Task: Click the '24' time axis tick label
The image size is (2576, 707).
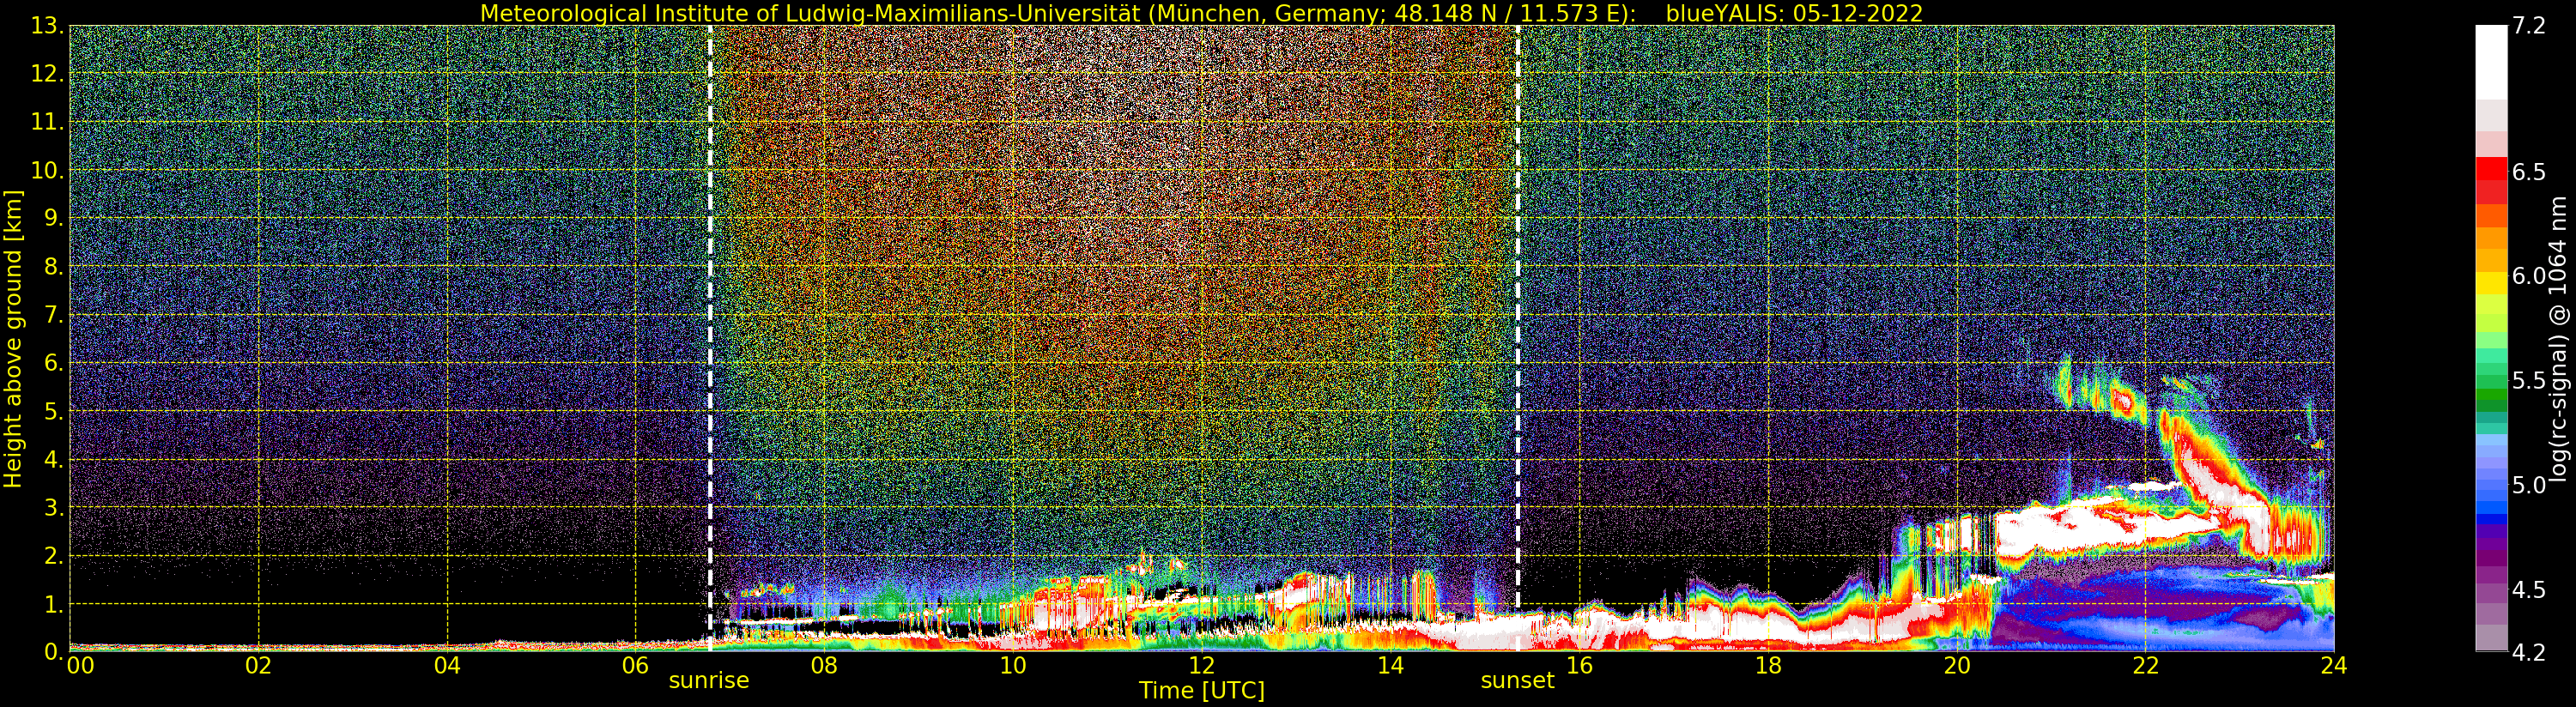Action: [2333, 665]
